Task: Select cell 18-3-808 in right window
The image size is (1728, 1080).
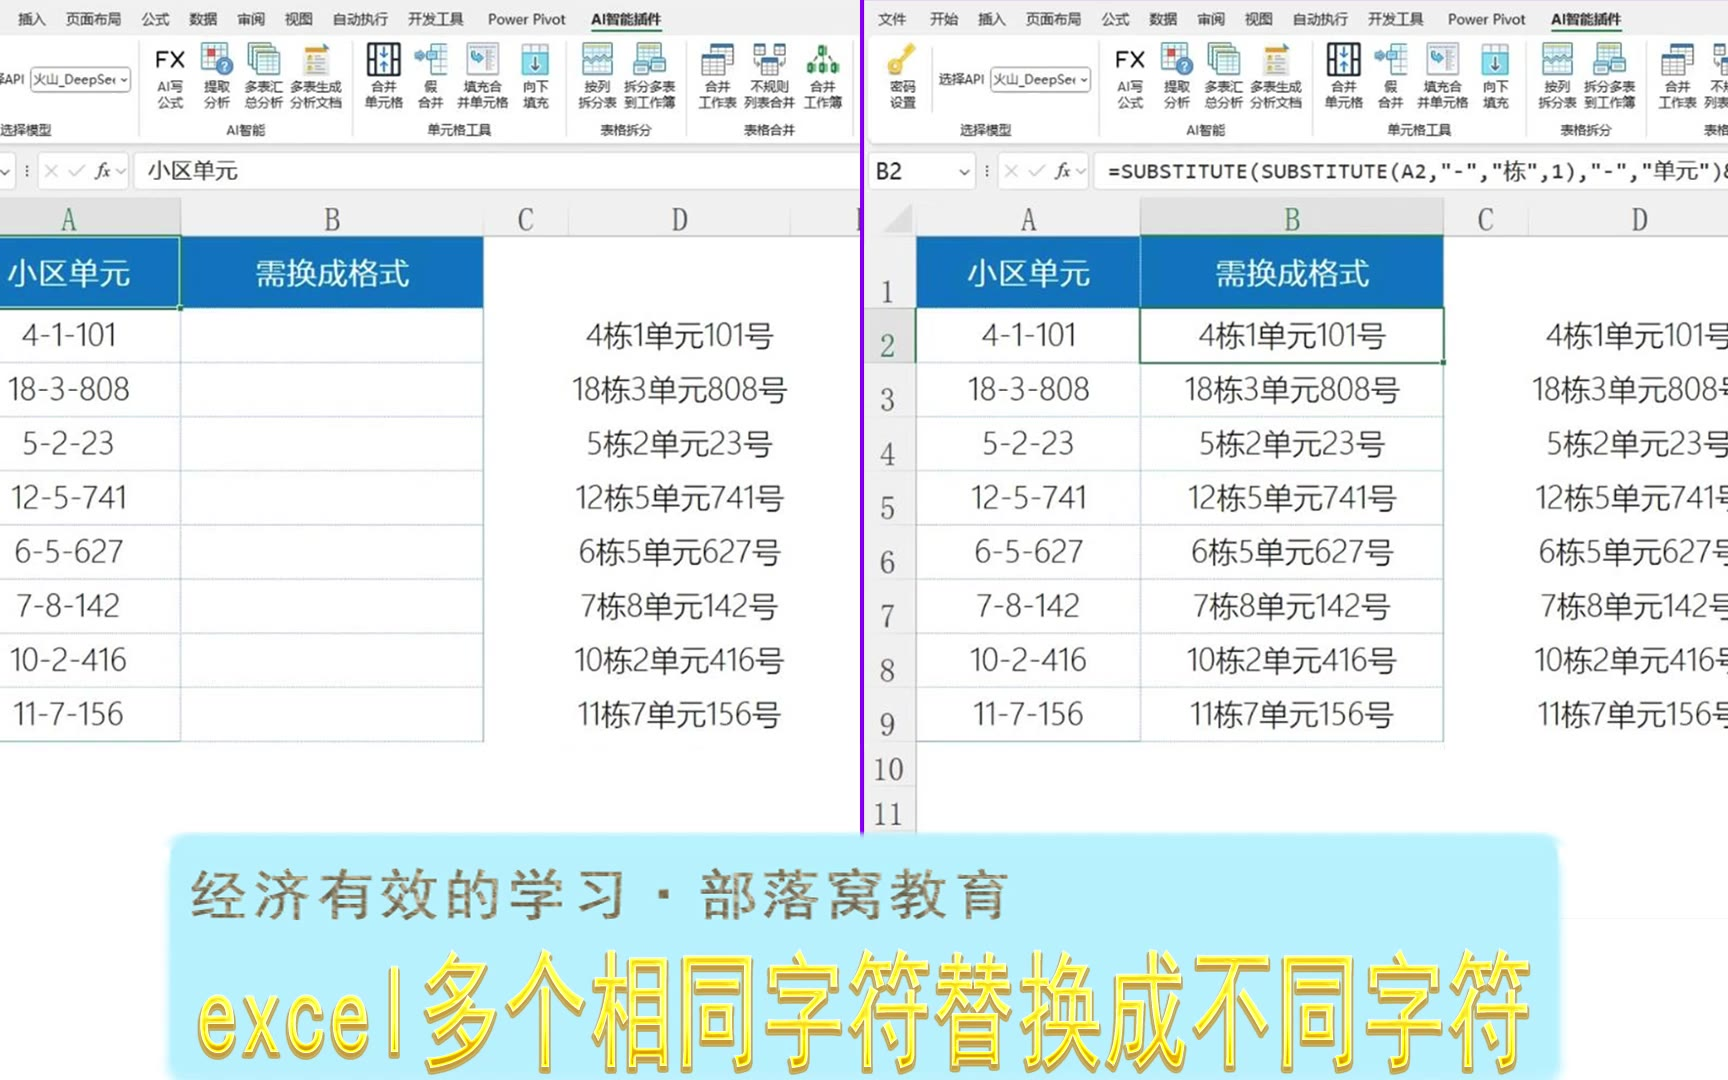Action: pos(1028,389)
